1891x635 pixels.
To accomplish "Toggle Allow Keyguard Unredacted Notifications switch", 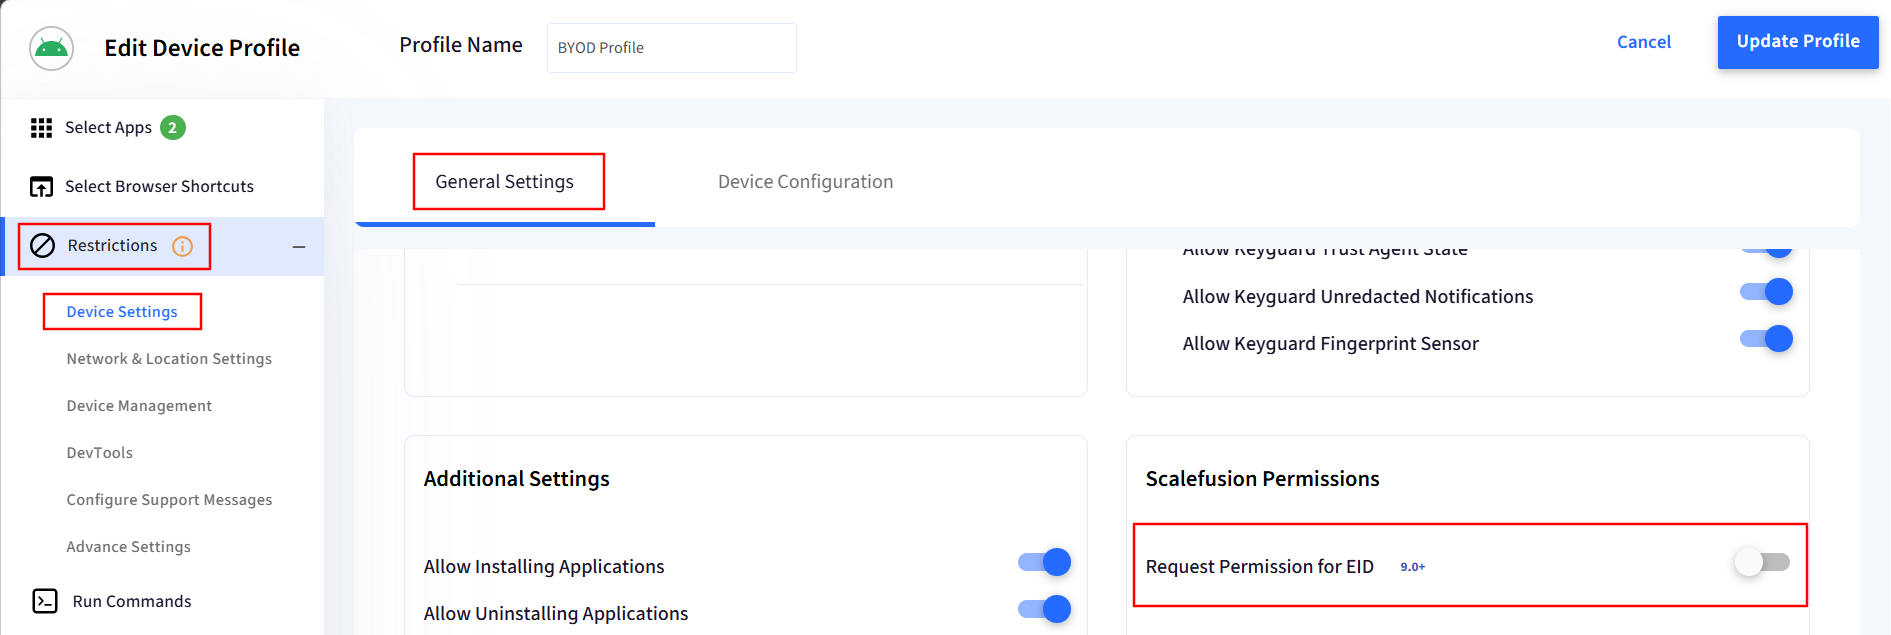I will tap(1766, 292).
